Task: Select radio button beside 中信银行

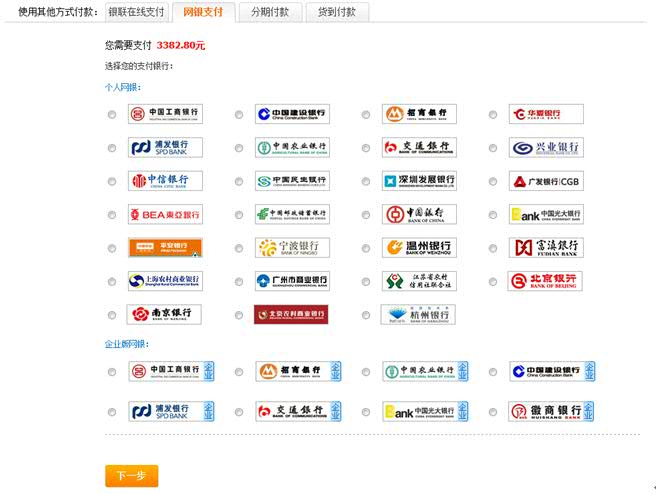Action: (x=112, y=181)
